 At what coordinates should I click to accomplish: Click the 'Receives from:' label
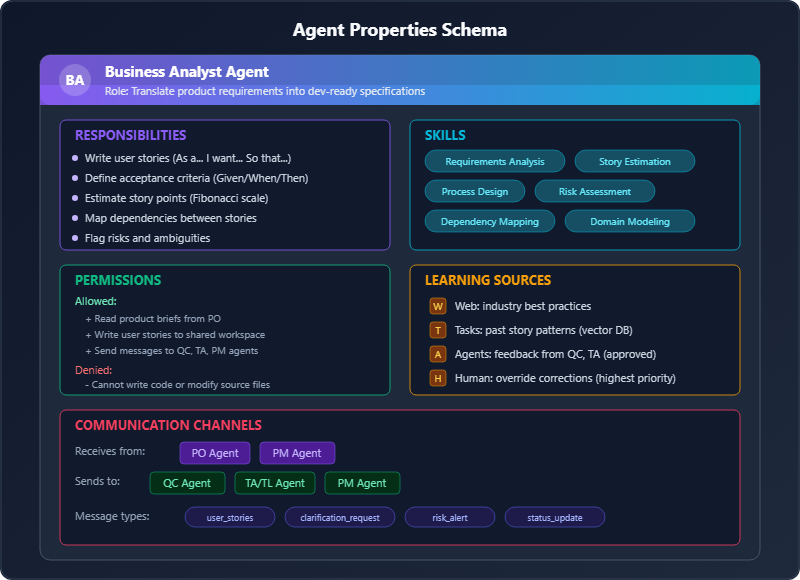point(110,451)
